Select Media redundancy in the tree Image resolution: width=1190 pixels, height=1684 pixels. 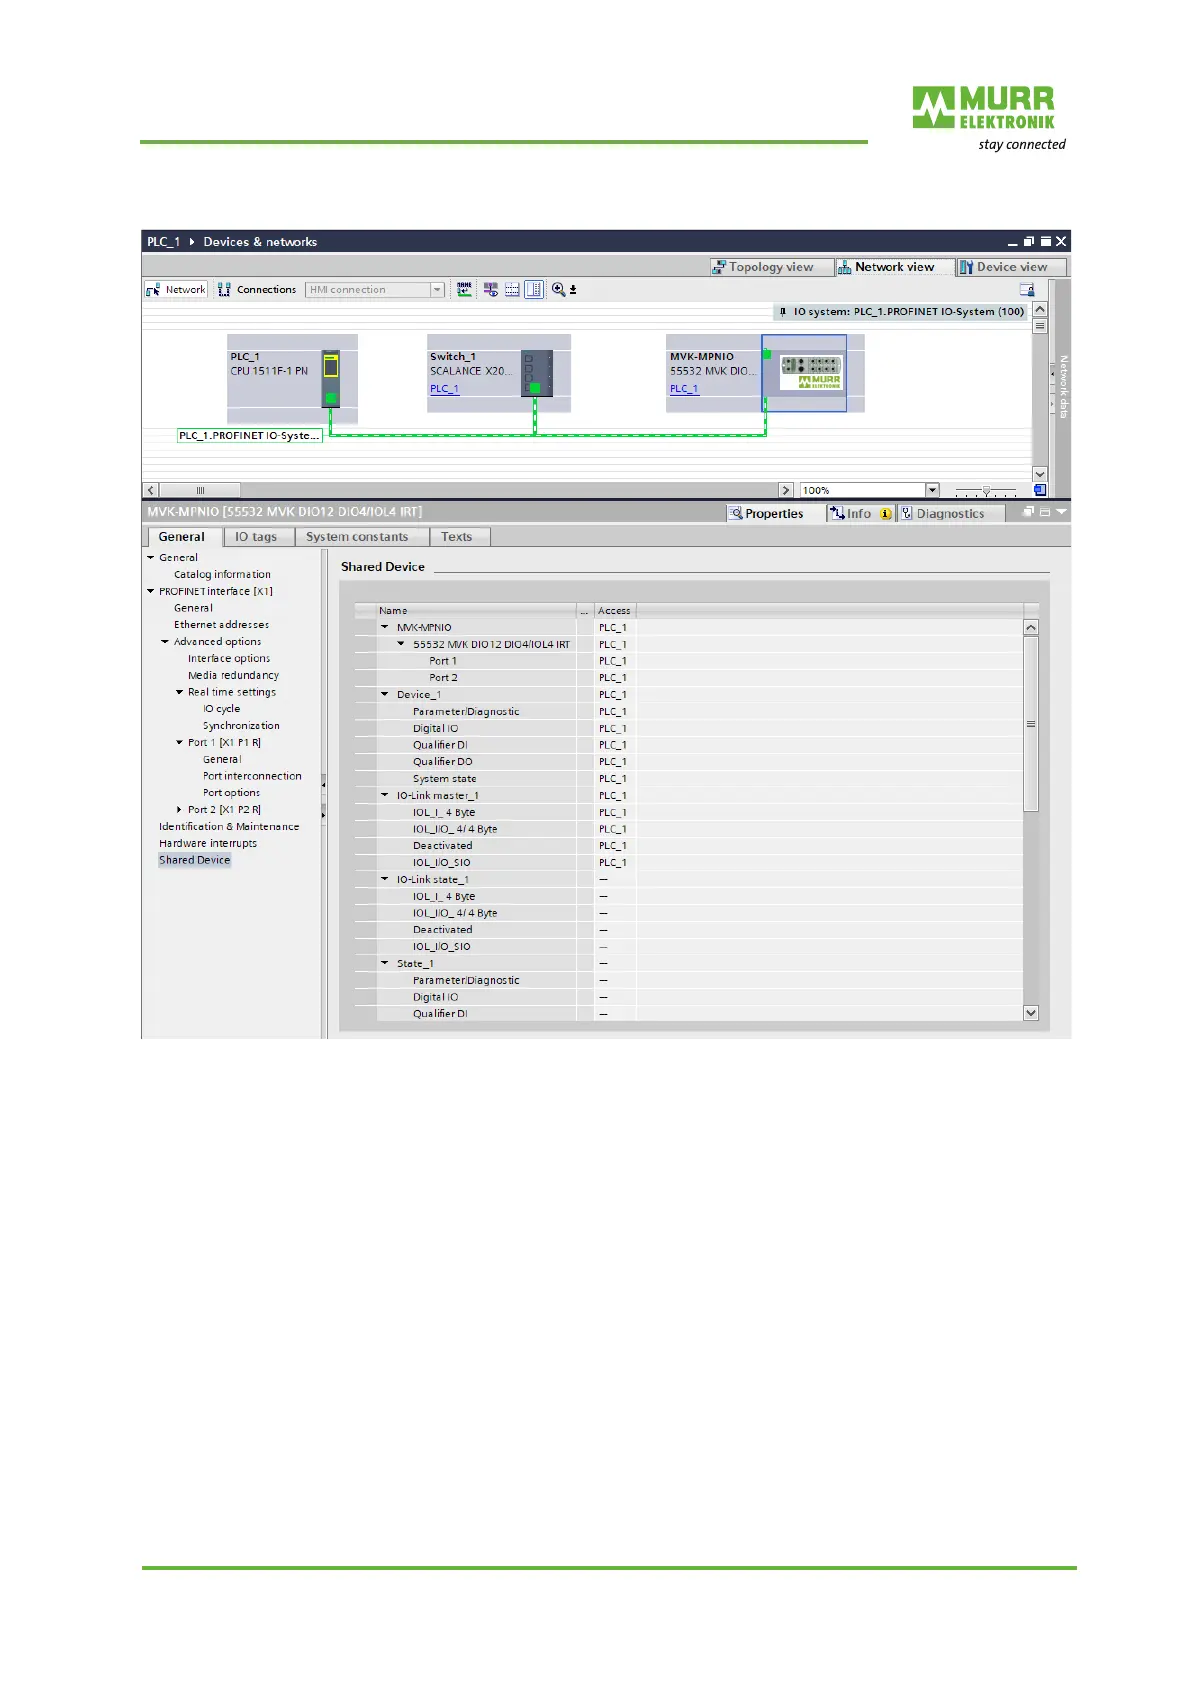click(233, 676)
